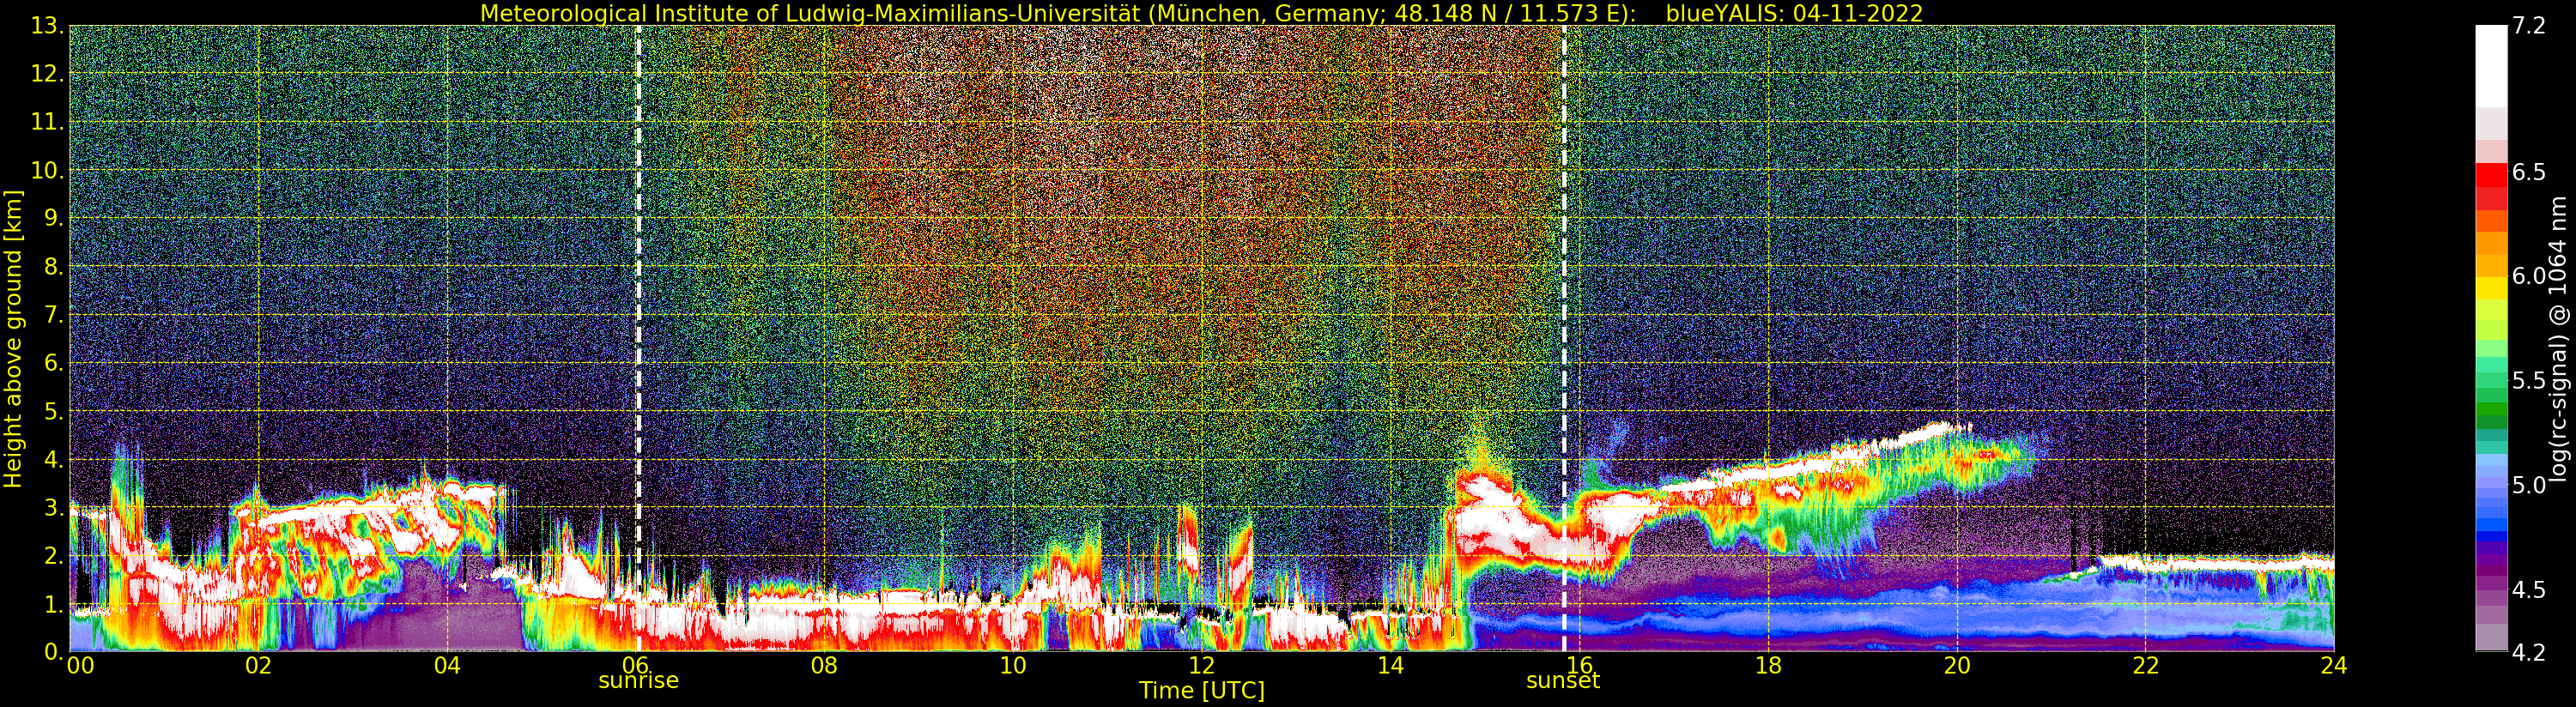Screen dimensions: 2576x707
Task: Click the 'log(rc-signal) @ 1064 nm' colorbar label
Action: coord(2560,339)
